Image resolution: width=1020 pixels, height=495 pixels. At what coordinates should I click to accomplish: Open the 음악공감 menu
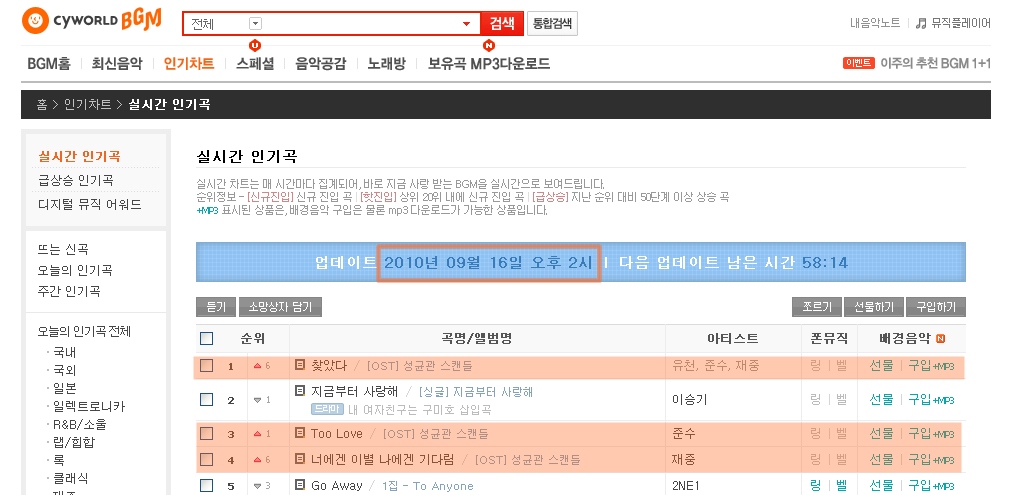(321, 64)
